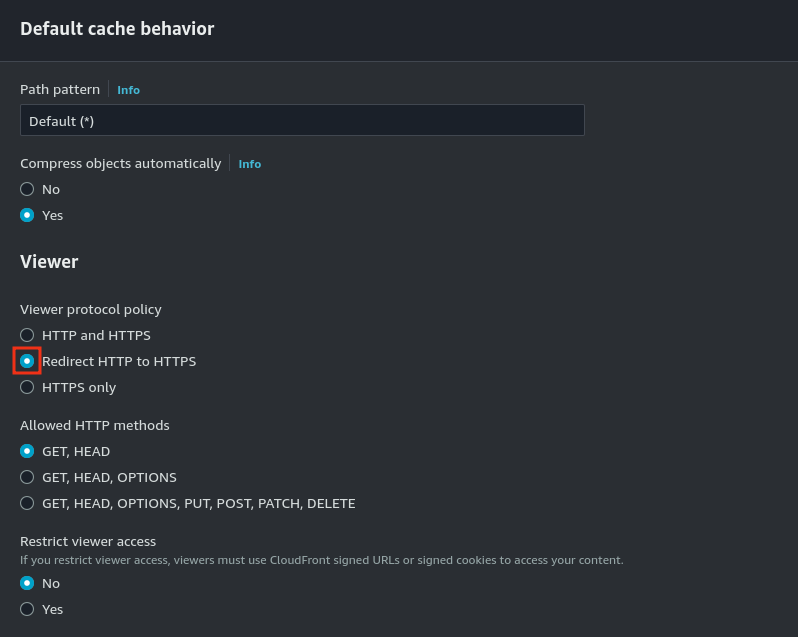Click the Compress objects automatically label
798x637 pixels.
tap(120, 163)
